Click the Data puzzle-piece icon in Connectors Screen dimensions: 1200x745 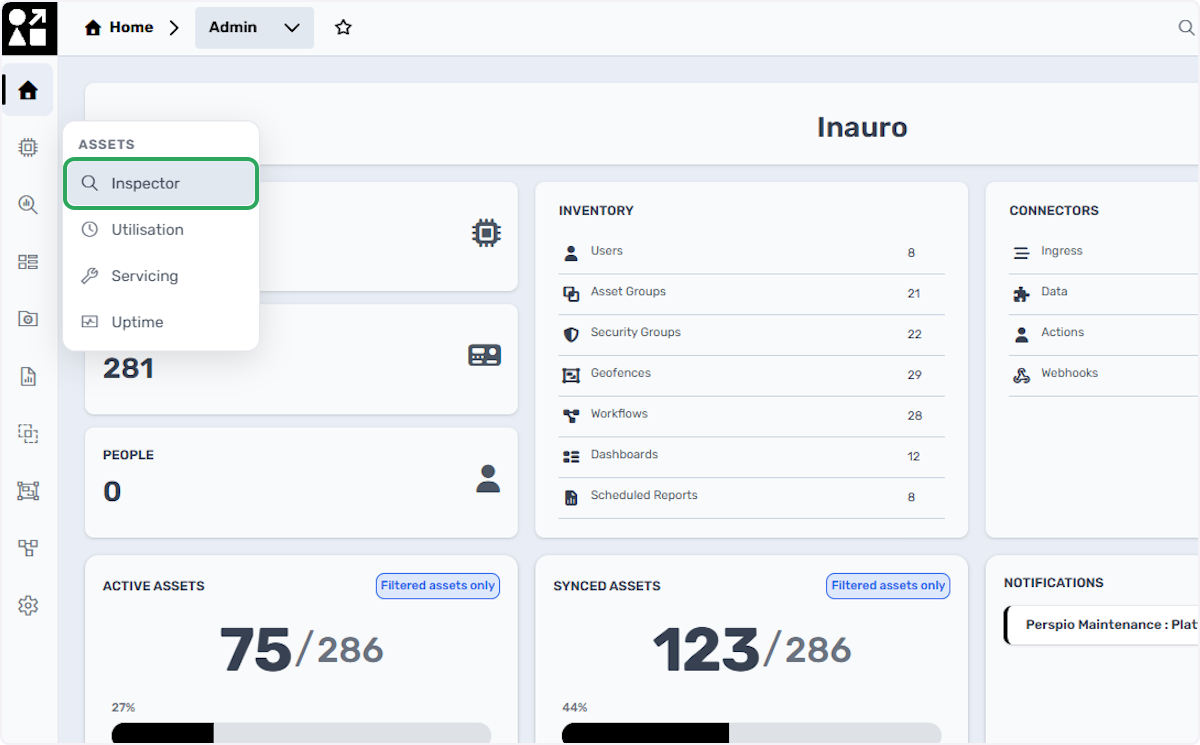coord(1021,294)
